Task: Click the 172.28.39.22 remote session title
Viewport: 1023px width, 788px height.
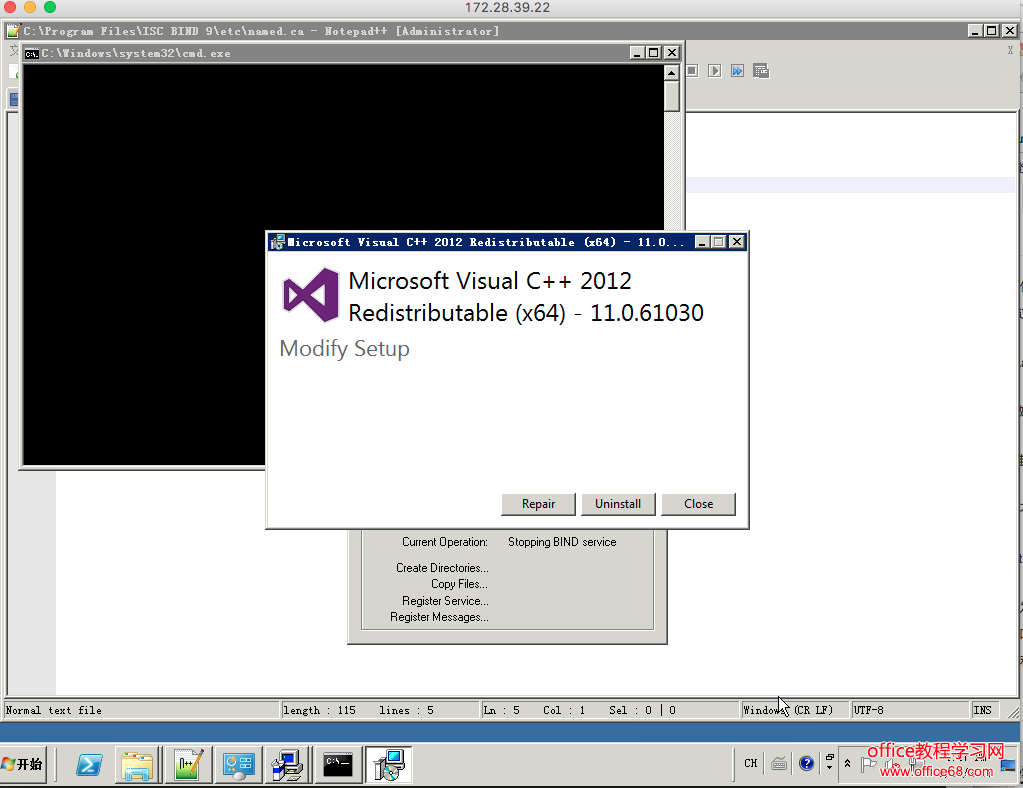Action: pyautogui.click(x=507, y=8)
